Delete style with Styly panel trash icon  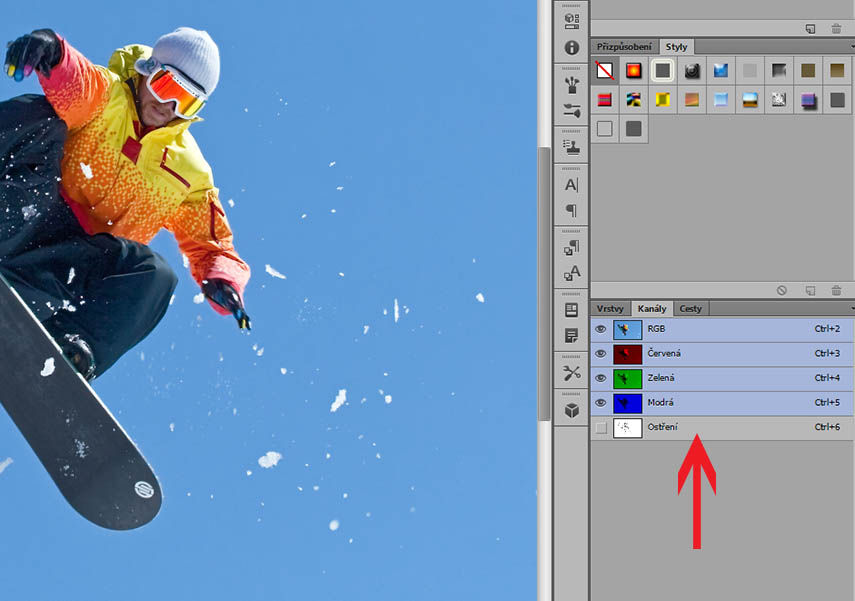[x=836, y=291]
